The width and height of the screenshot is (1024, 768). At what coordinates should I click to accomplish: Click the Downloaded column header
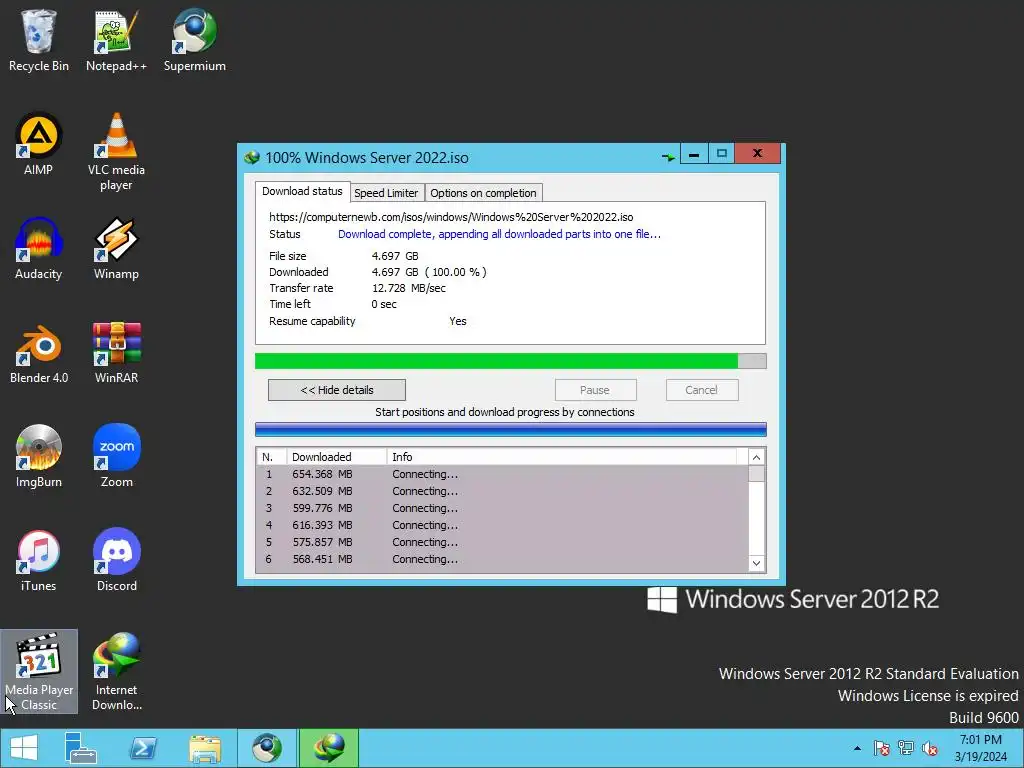coord(336,457)
